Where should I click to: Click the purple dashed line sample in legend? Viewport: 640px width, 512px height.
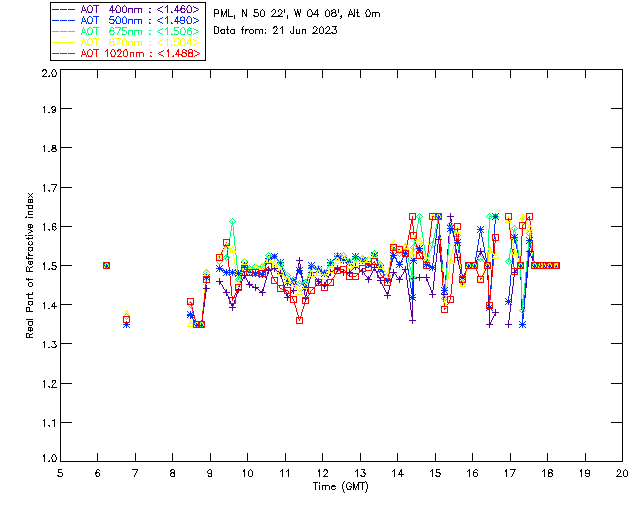64,9
